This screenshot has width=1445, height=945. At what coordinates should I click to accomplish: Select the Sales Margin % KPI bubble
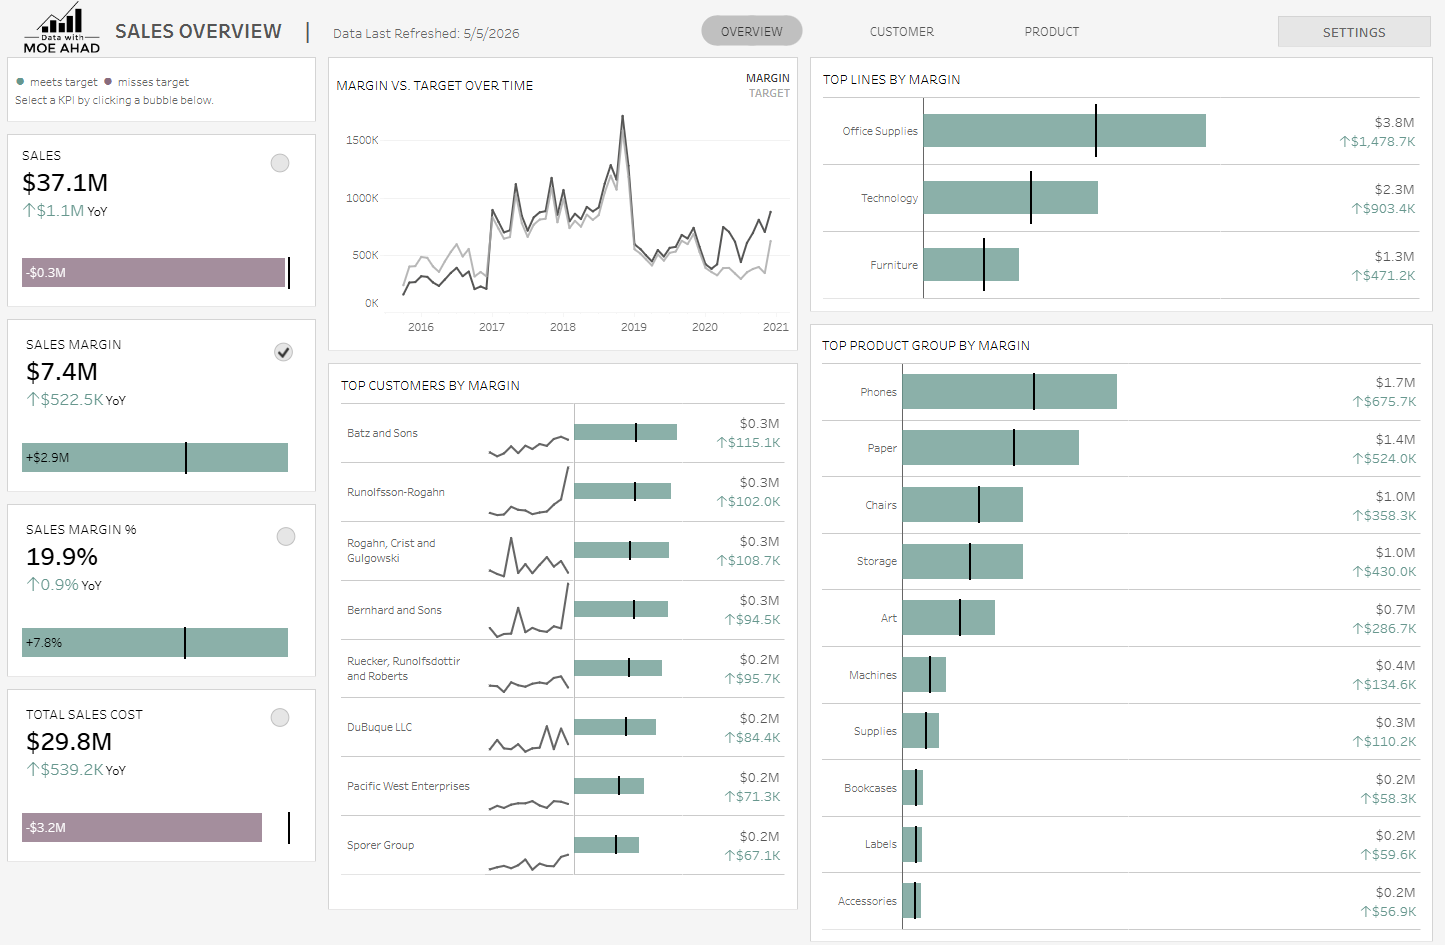tap(286, 537)
